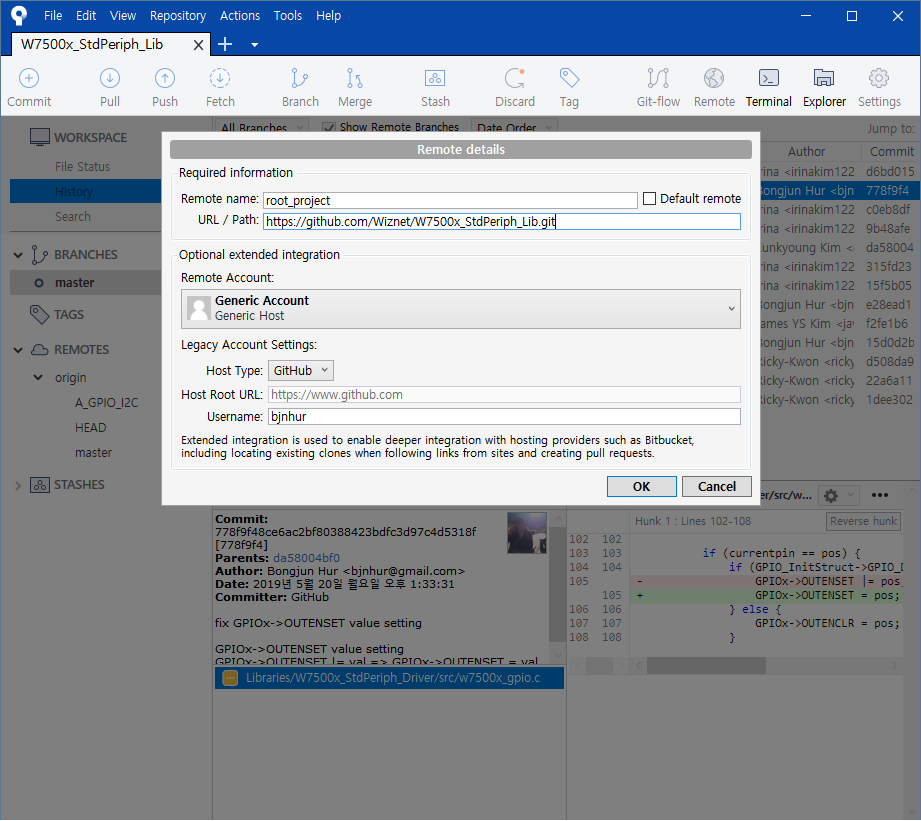Open the Tools menu
Viewport: 921px width, 821px height.
287,15
